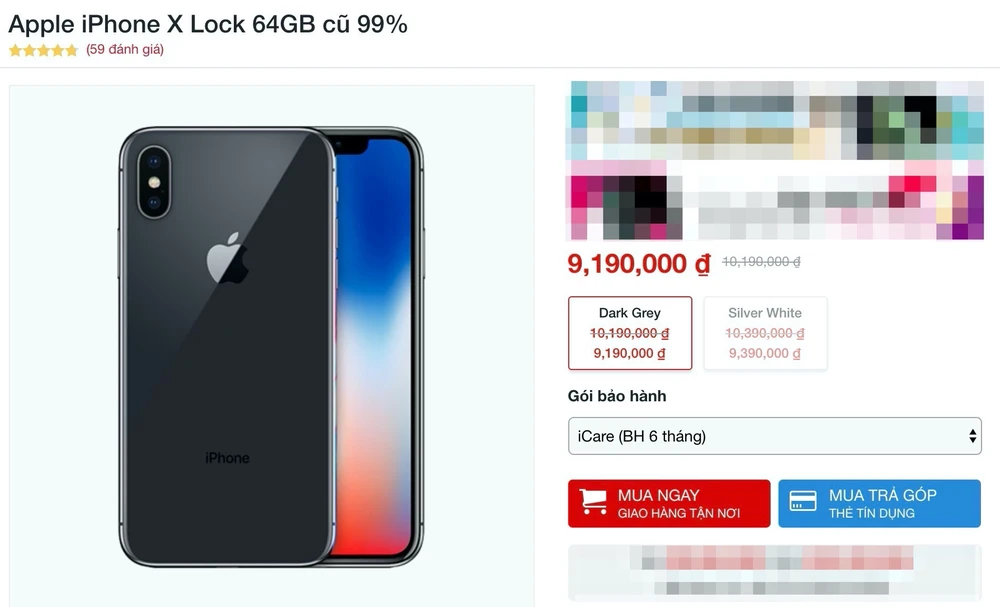Image resolution: width=1000 pixels, height=607 pixels.
Task: Click the credit card icon on MUA TRẢ GÓP
Action: tap(803, 503)
